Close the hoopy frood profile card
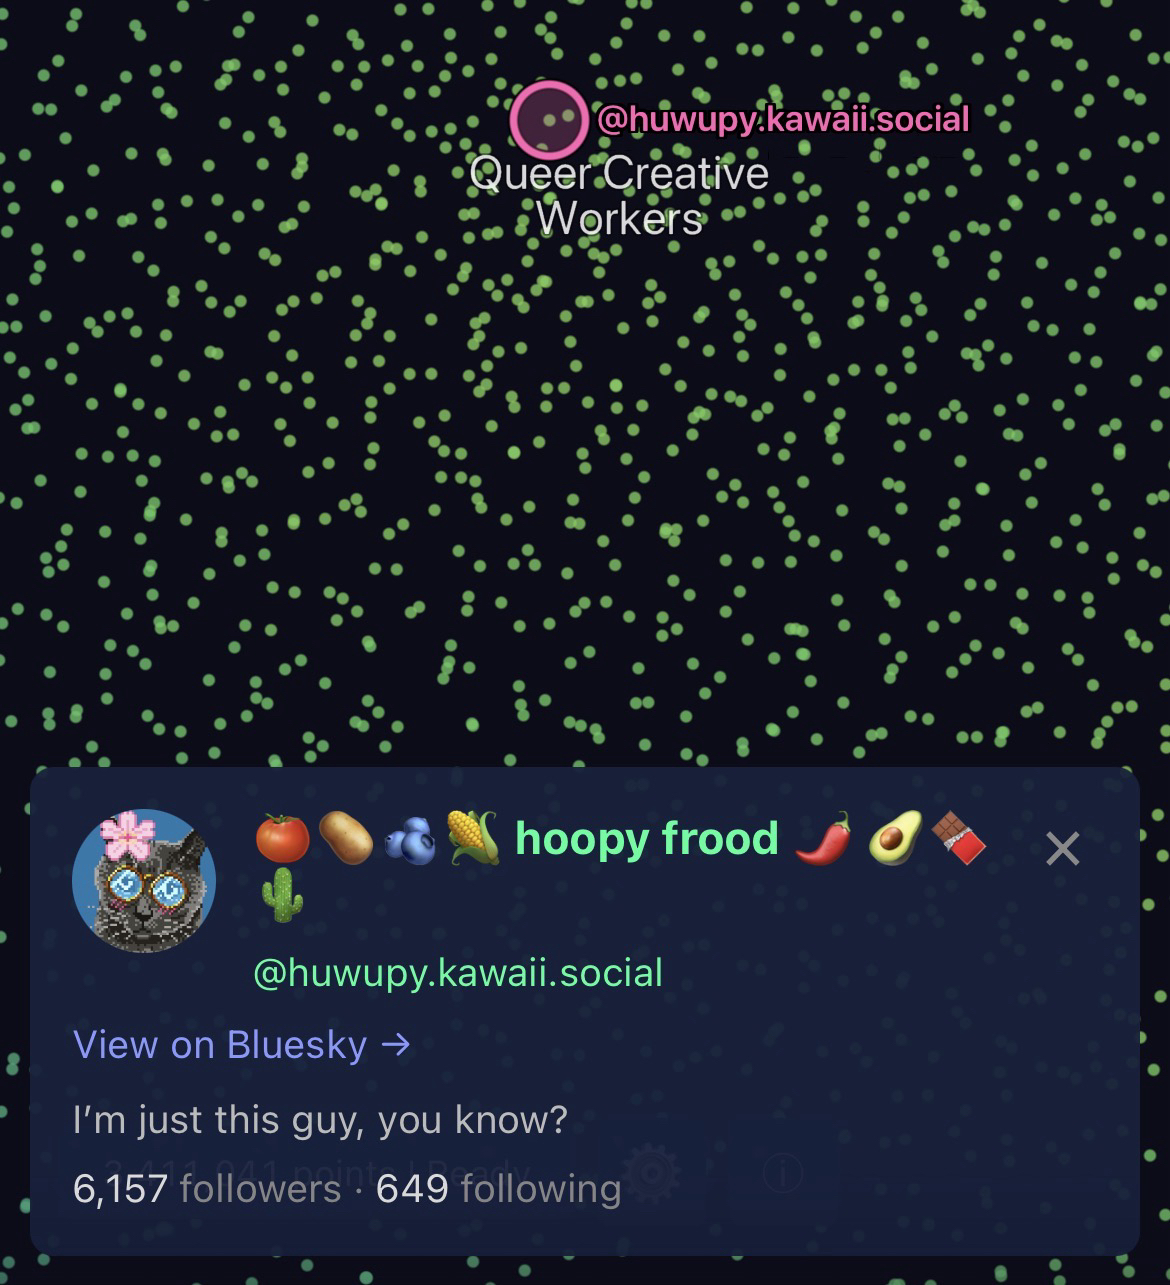This screenshot has width=1170, height=1285. 1062,849
